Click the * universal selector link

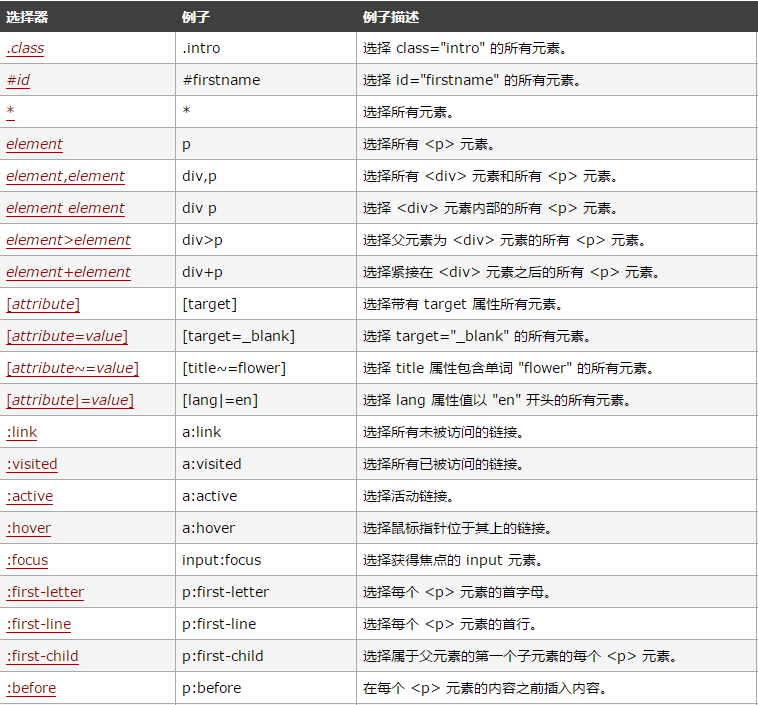coord(10,112)
